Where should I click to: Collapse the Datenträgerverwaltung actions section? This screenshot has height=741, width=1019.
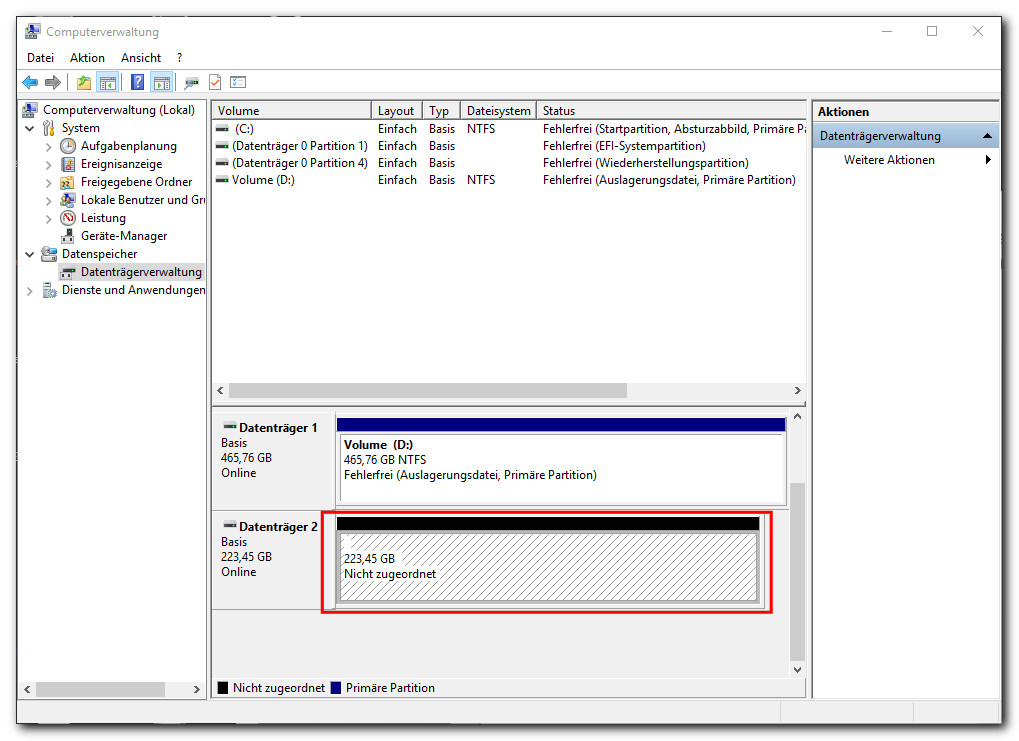[x=987, y=136]
